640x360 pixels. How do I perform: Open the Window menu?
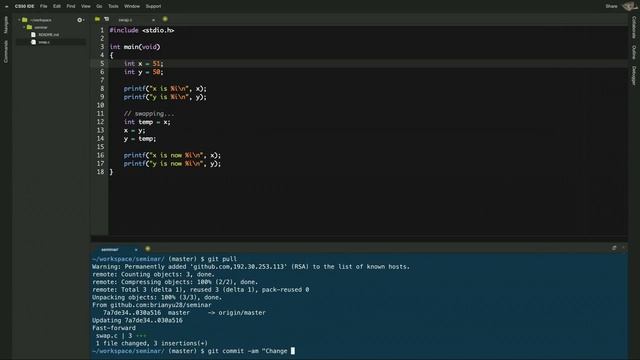pos(132,6)
